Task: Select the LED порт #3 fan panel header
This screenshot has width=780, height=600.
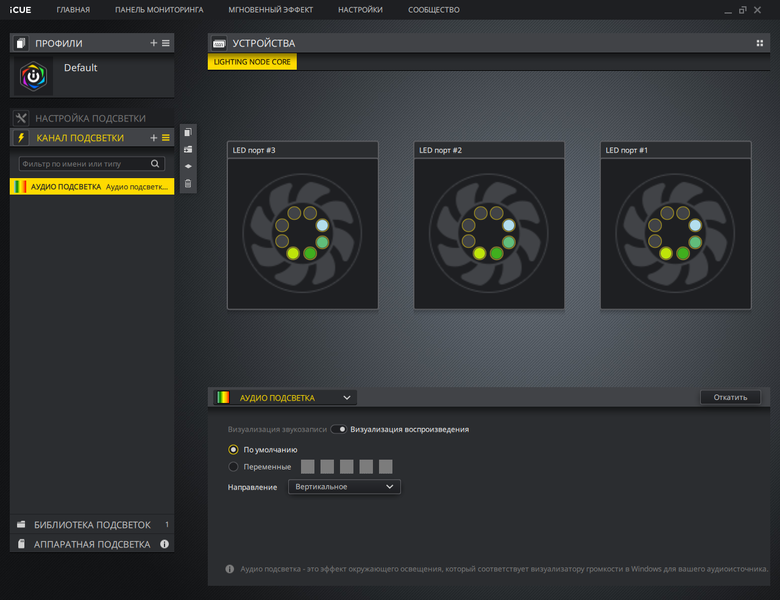Action: point(302,150)
